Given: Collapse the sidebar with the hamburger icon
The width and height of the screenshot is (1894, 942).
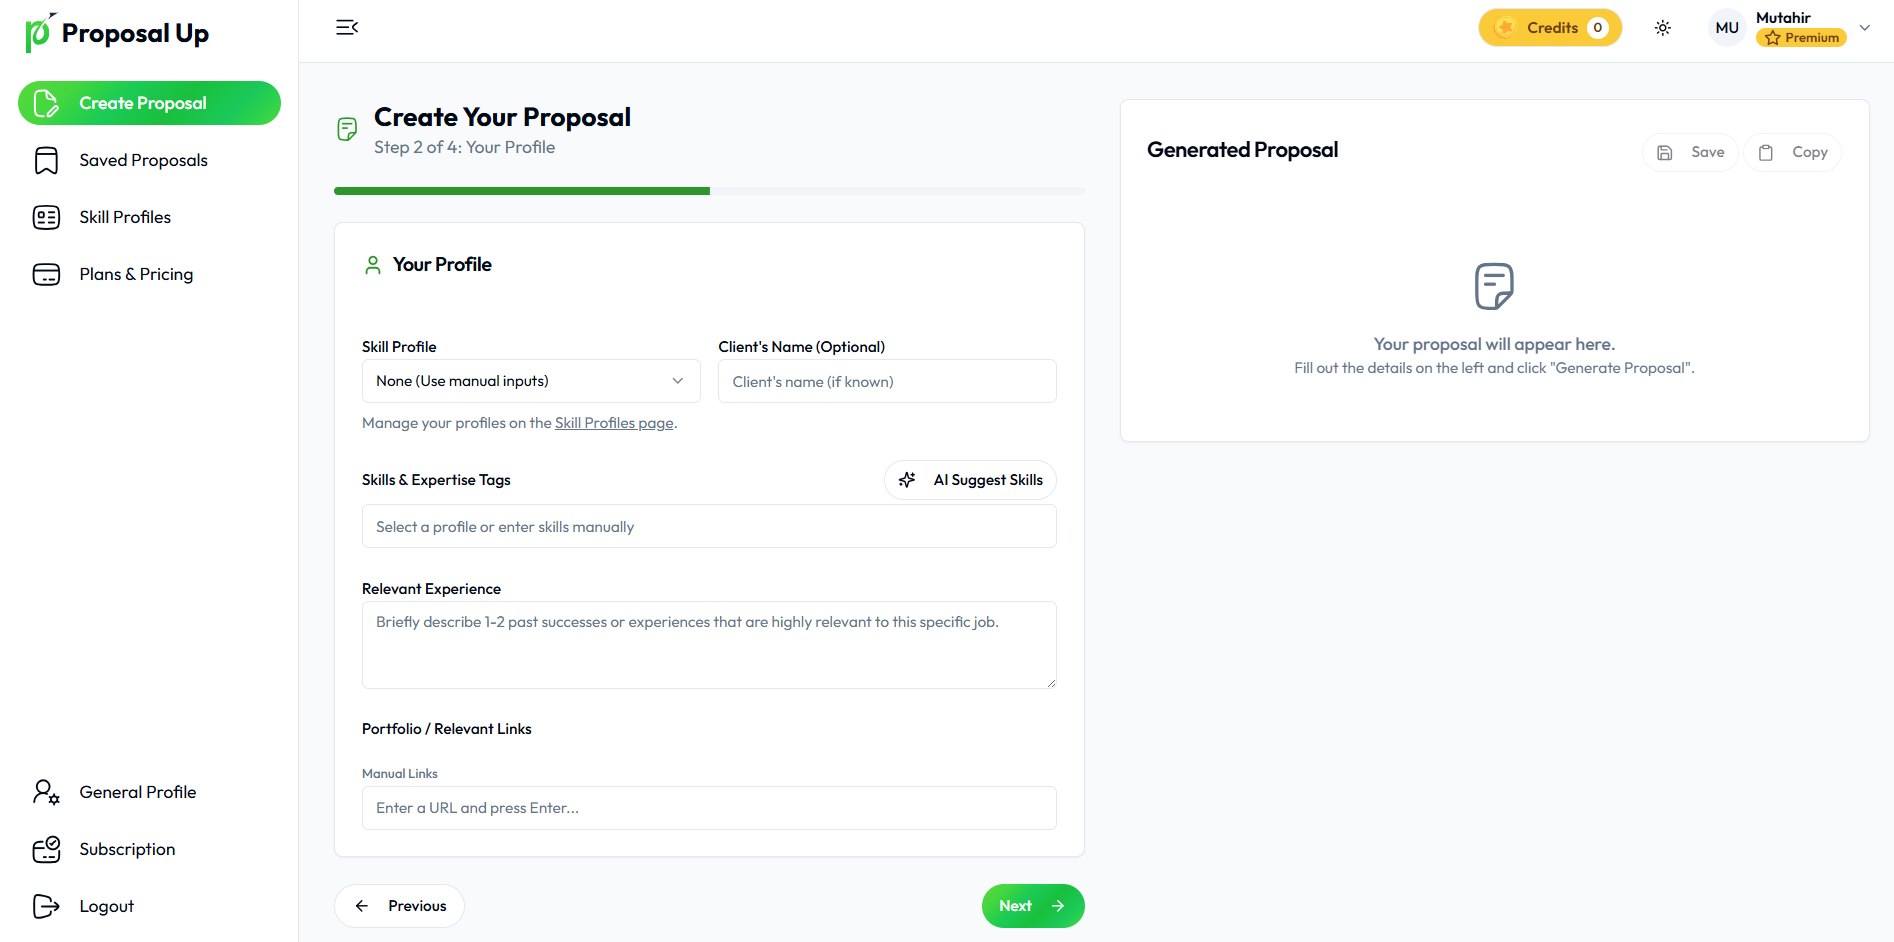Looking at the screenshot, I should (x=347, y=27).
